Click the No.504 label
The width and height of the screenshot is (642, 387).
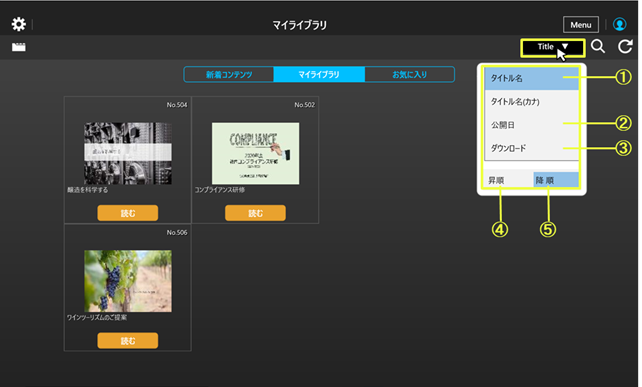pos(177,105)
